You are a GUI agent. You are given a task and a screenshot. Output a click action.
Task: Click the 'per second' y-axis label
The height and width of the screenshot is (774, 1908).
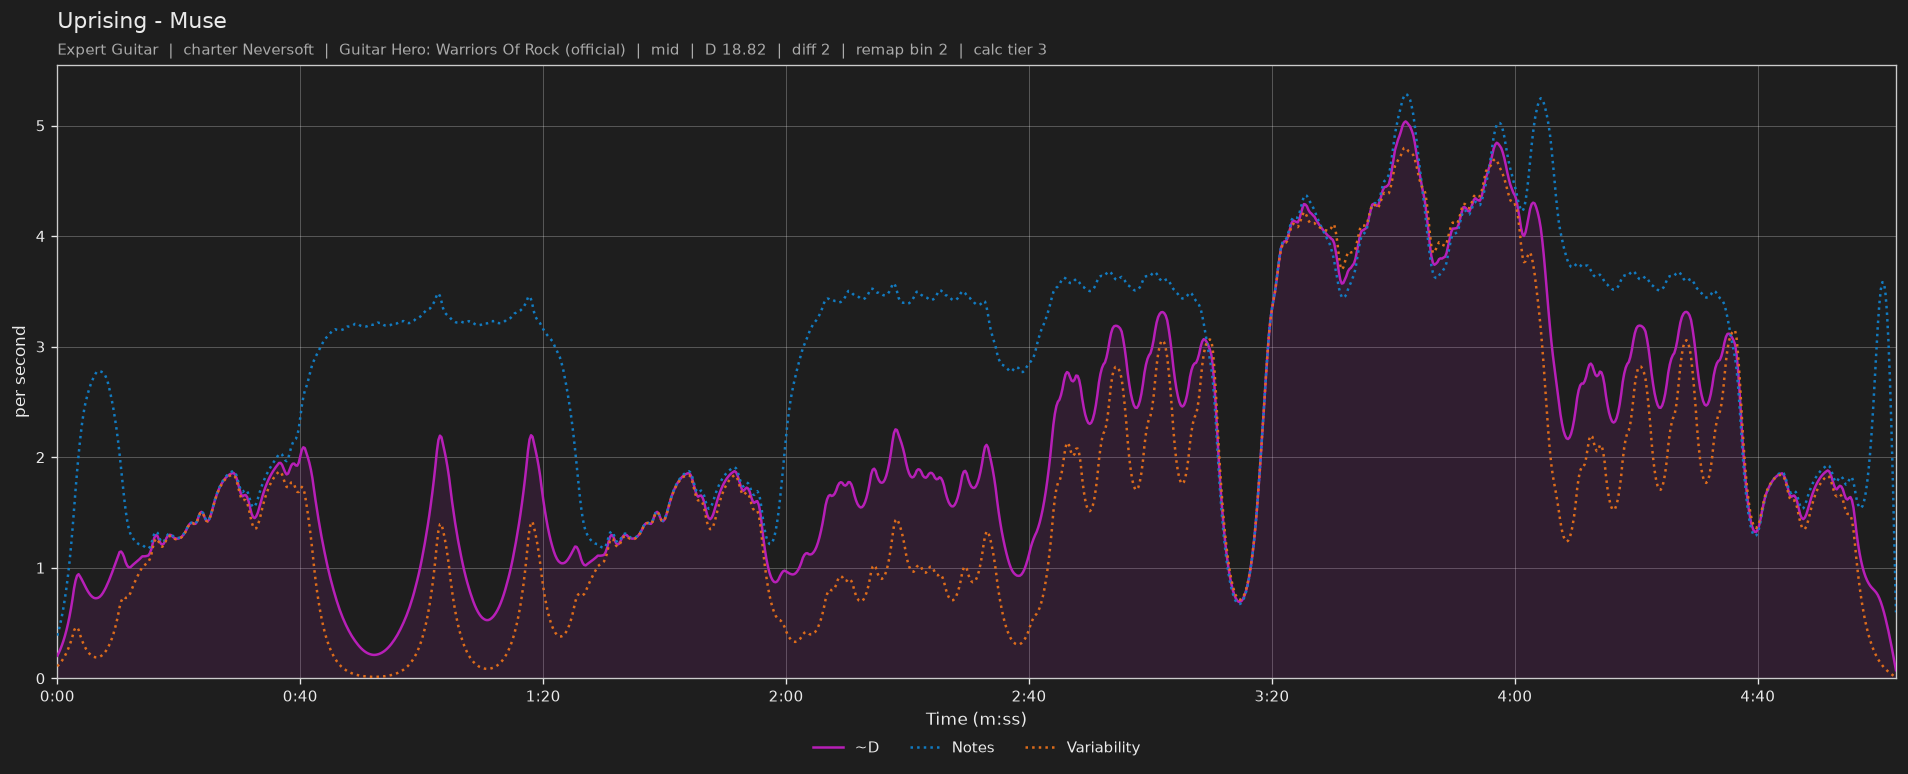pos(20,372)
